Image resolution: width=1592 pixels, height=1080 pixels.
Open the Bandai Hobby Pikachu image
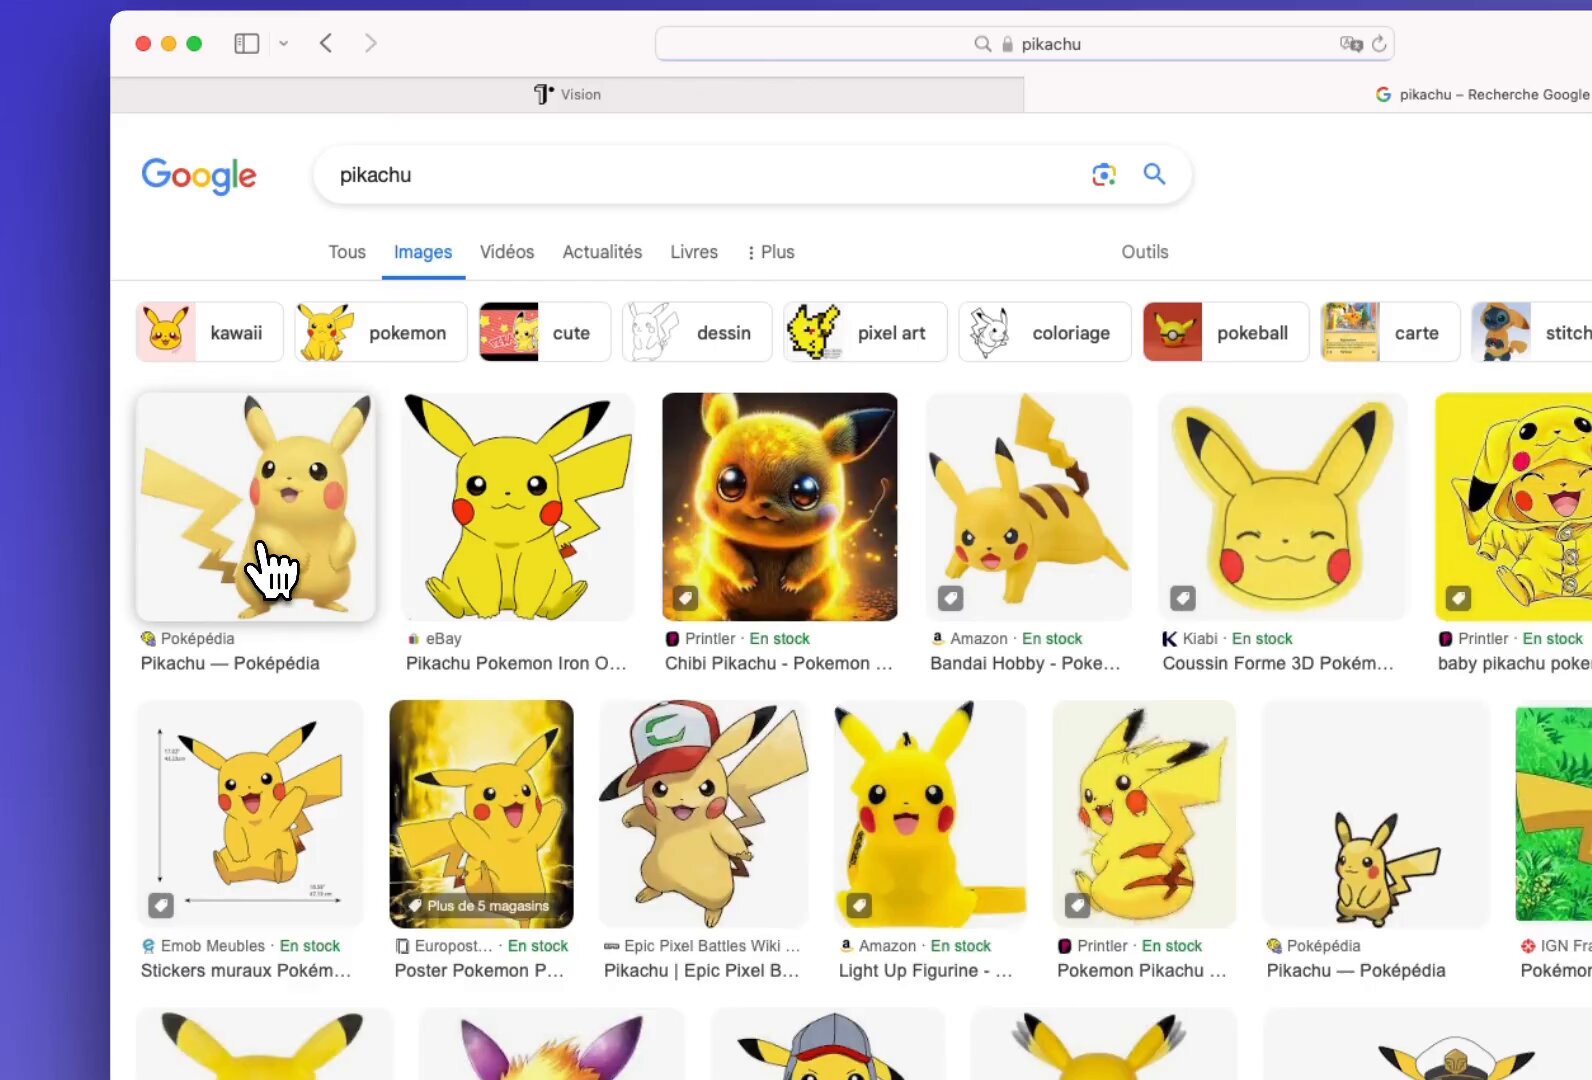[x=1029, y=507]
